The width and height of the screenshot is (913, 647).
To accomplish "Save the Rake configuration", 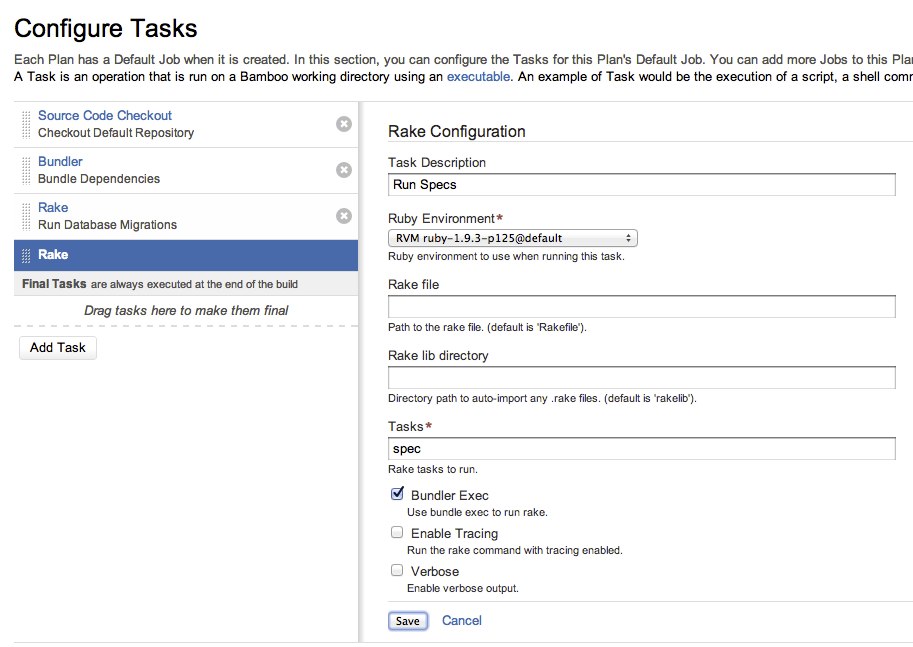I will [x=408, y=621].
